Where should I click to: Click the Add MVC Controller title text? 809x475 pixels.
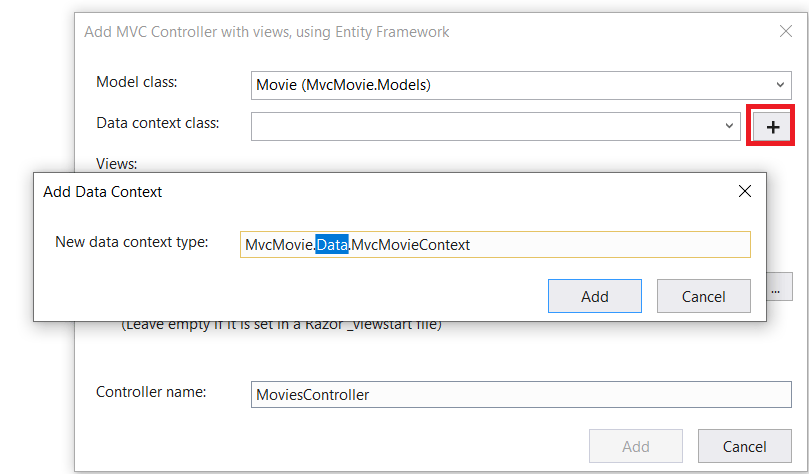coord(267,32)
